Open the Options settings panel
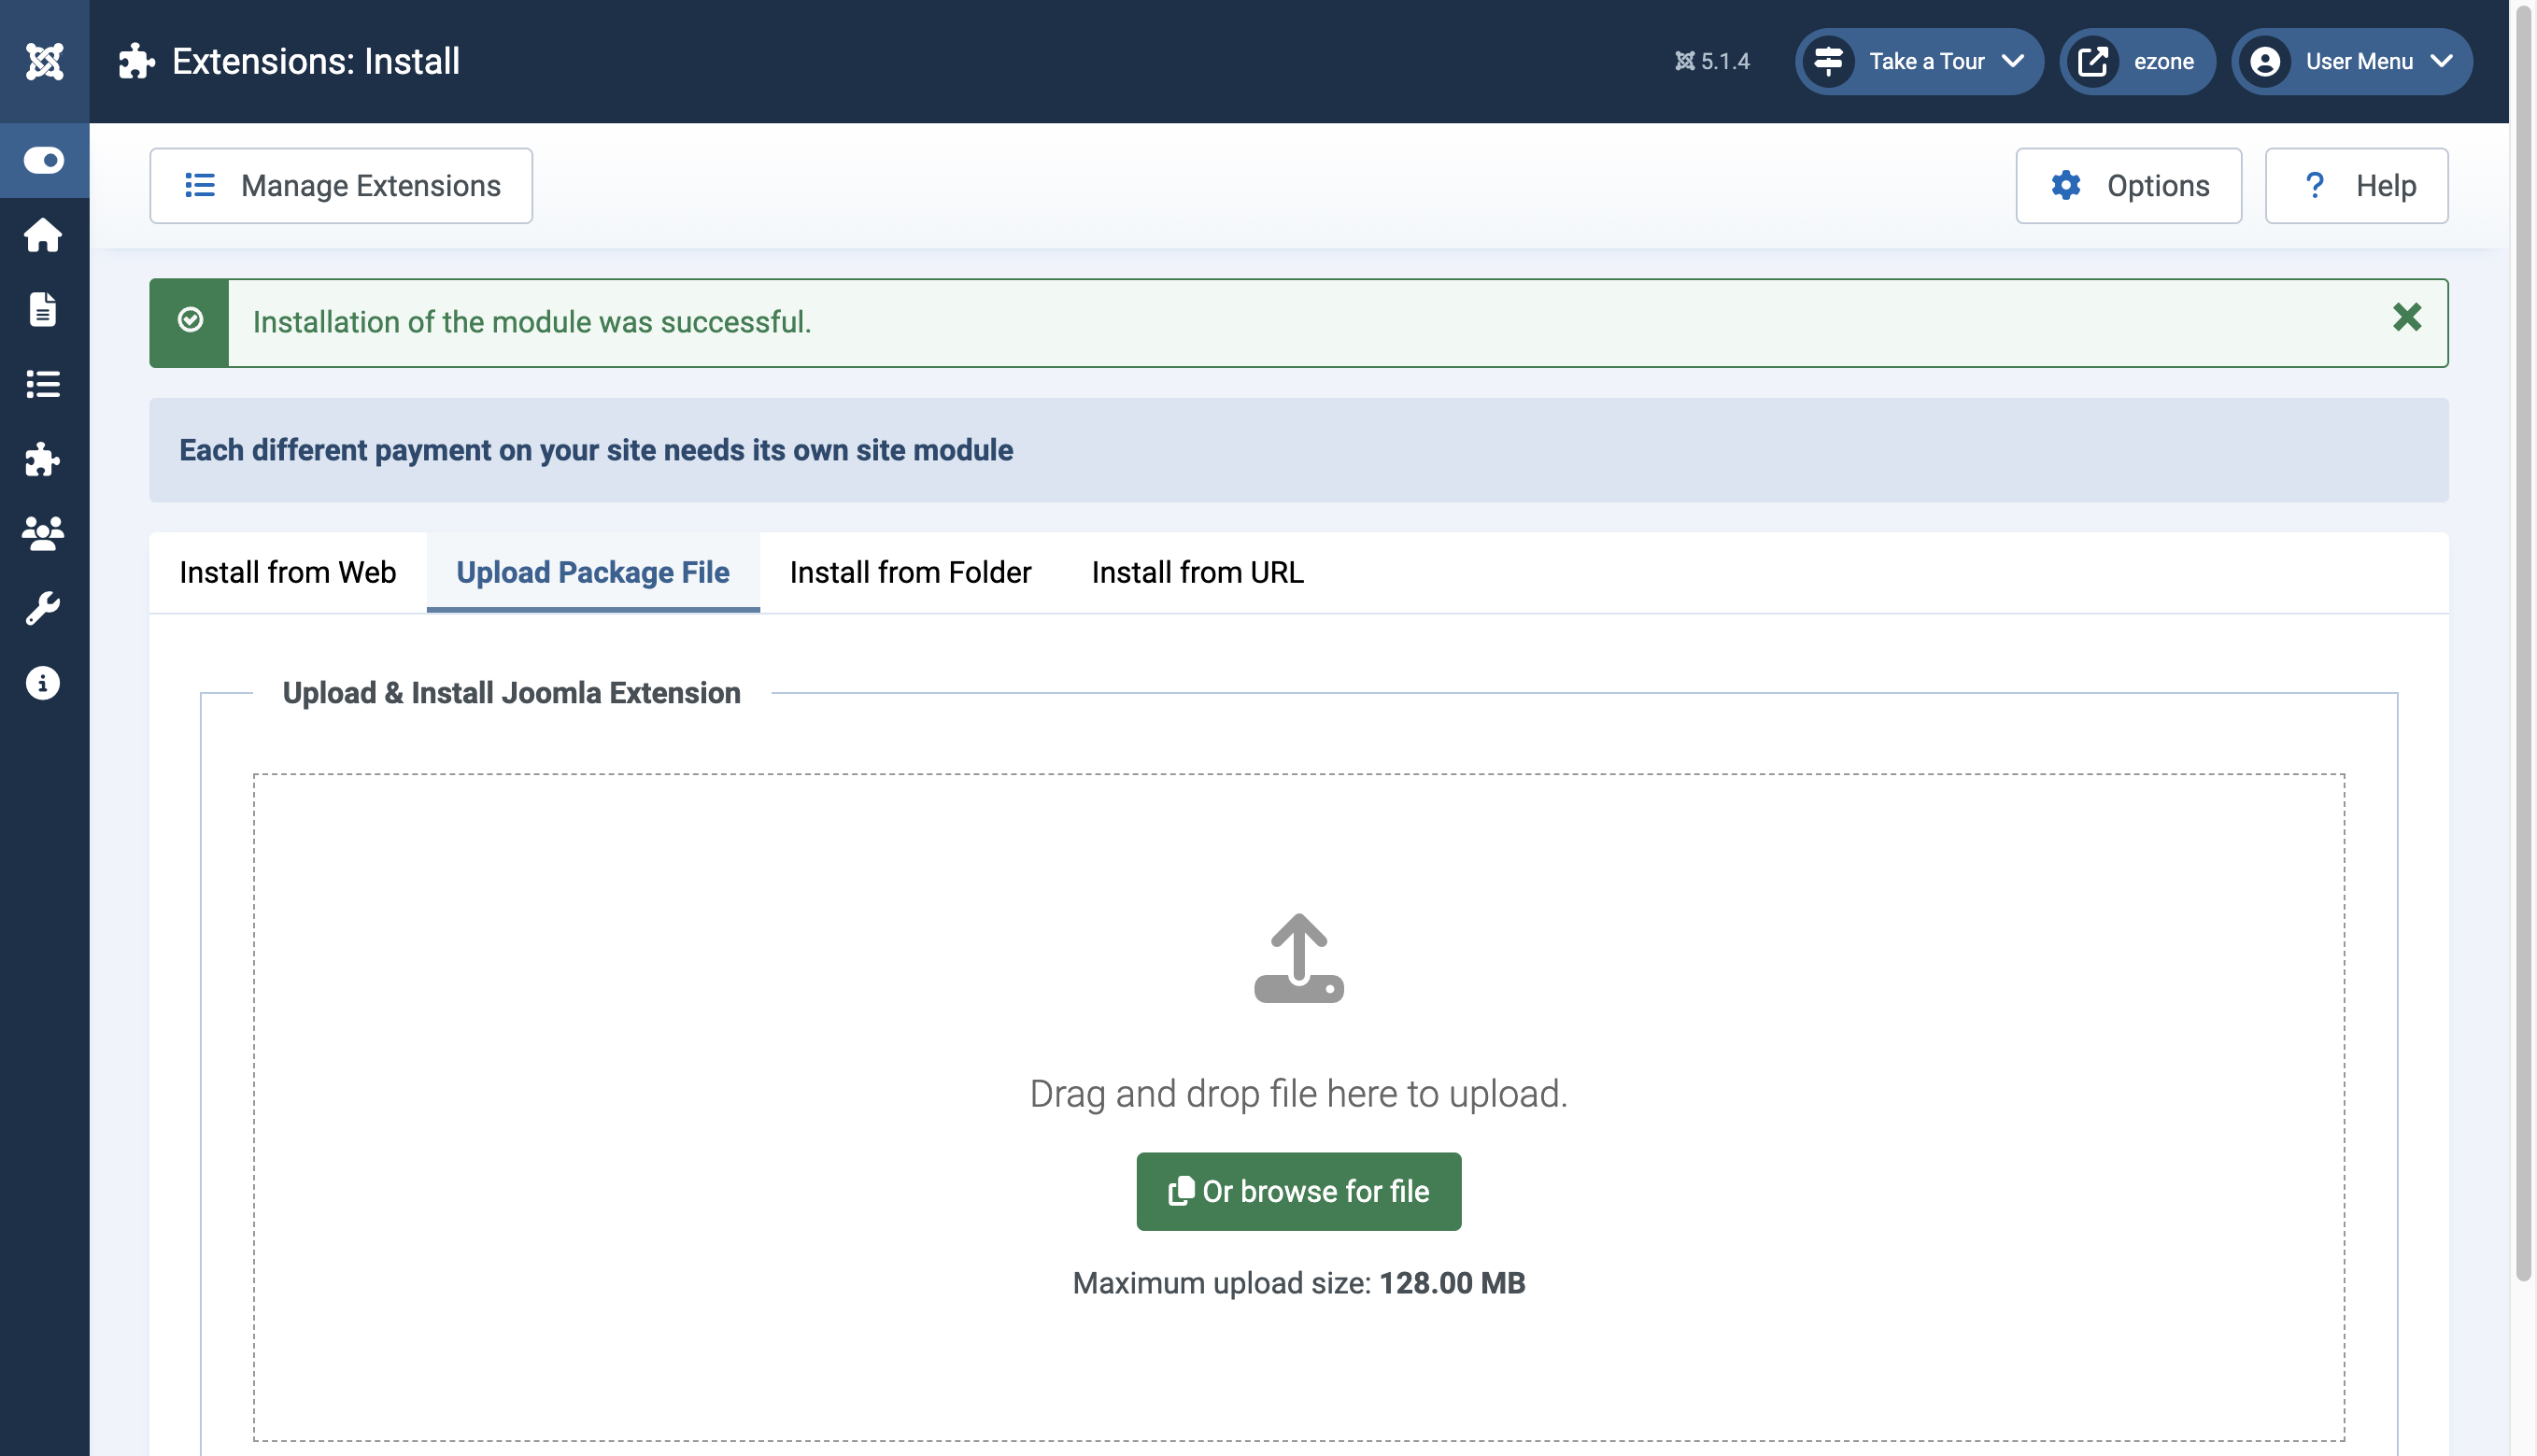This screenshot has width=2537, height=1456. click(2128, 185)
